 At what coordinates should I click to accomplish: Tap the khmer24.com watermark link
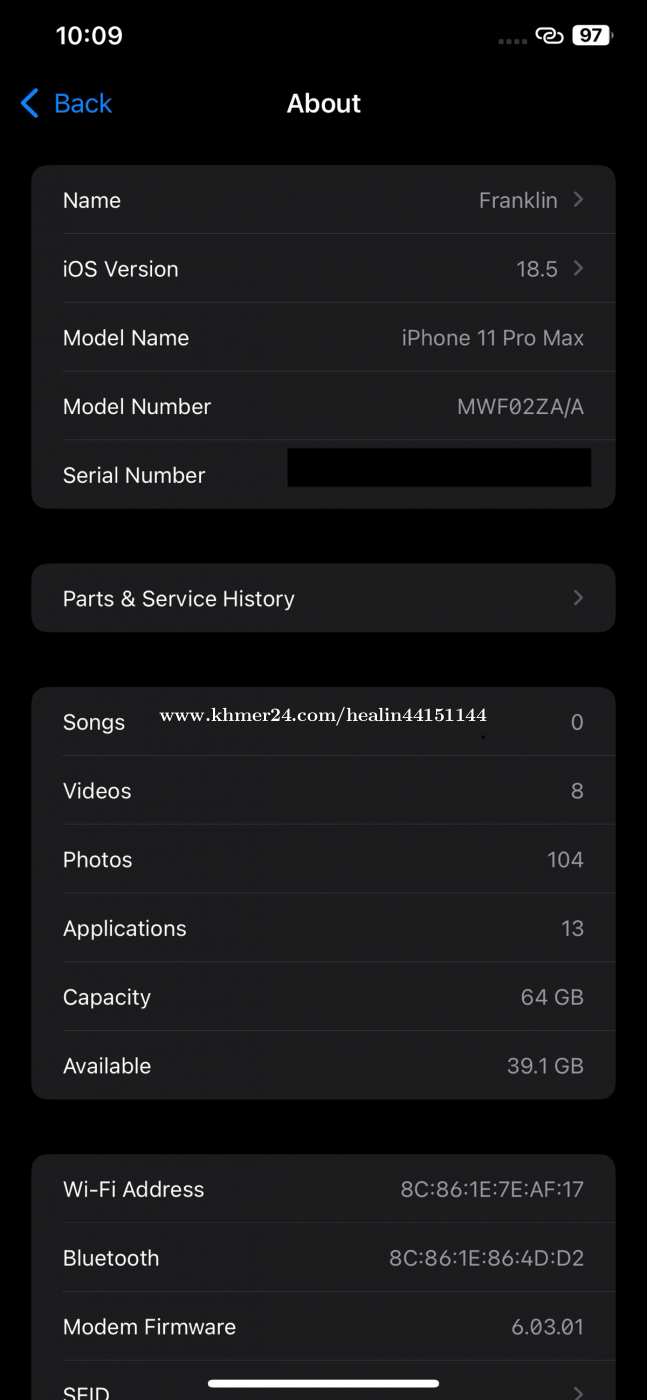pyautogui.click(x=323, y=715)
